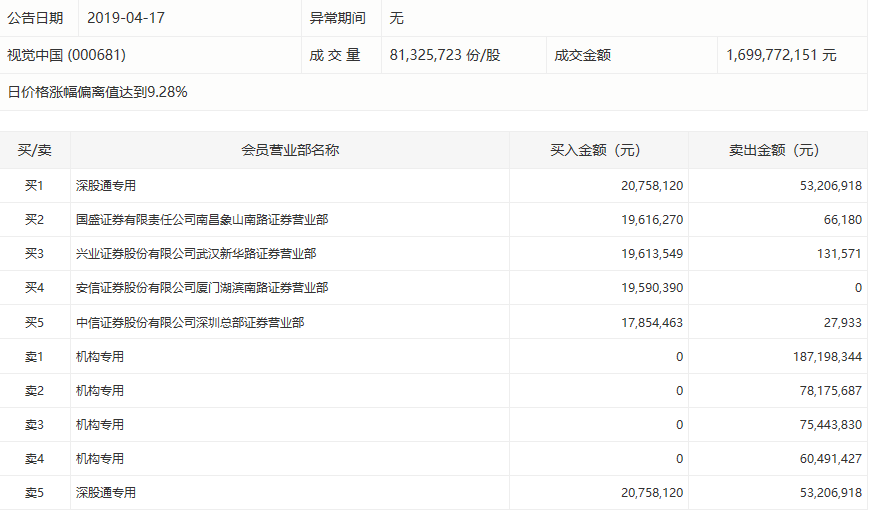Sort by 买入金额（元） column header
This screenshot has width=869, height=517.
click(x=596, y=151)
